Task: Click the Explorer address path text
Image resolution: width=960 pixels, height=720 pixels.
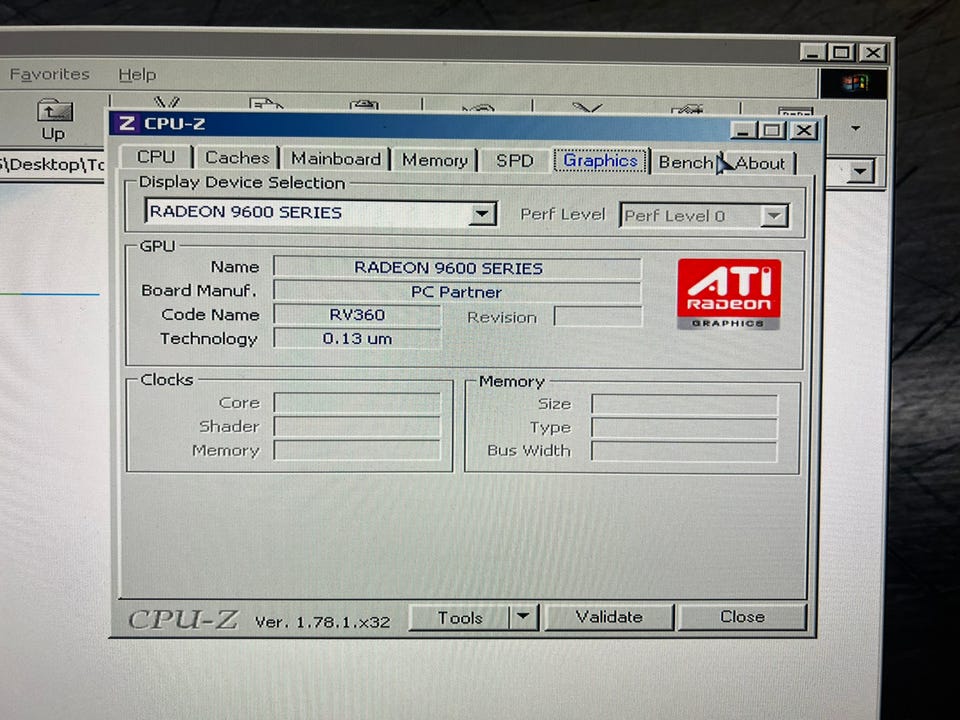Action: pyautogui.click(x=53, y=164)
